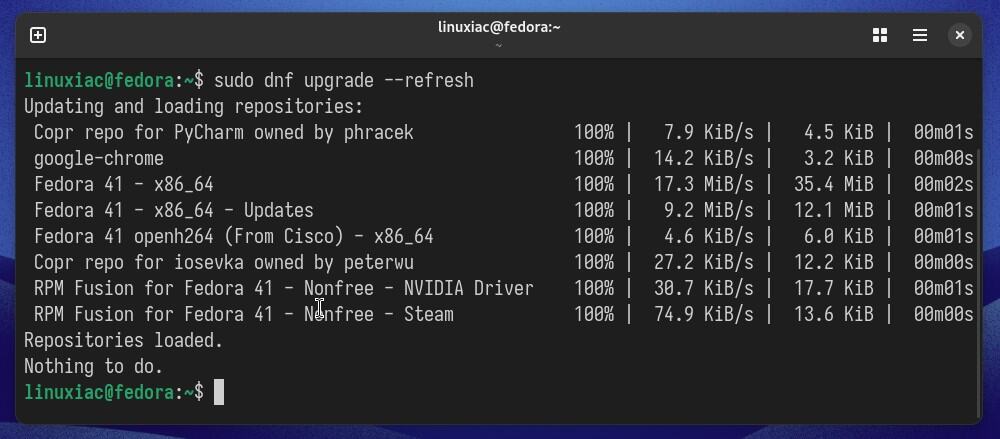
Task: Click the 35.4 MiB size value
Action: click(x=834, y=184)
